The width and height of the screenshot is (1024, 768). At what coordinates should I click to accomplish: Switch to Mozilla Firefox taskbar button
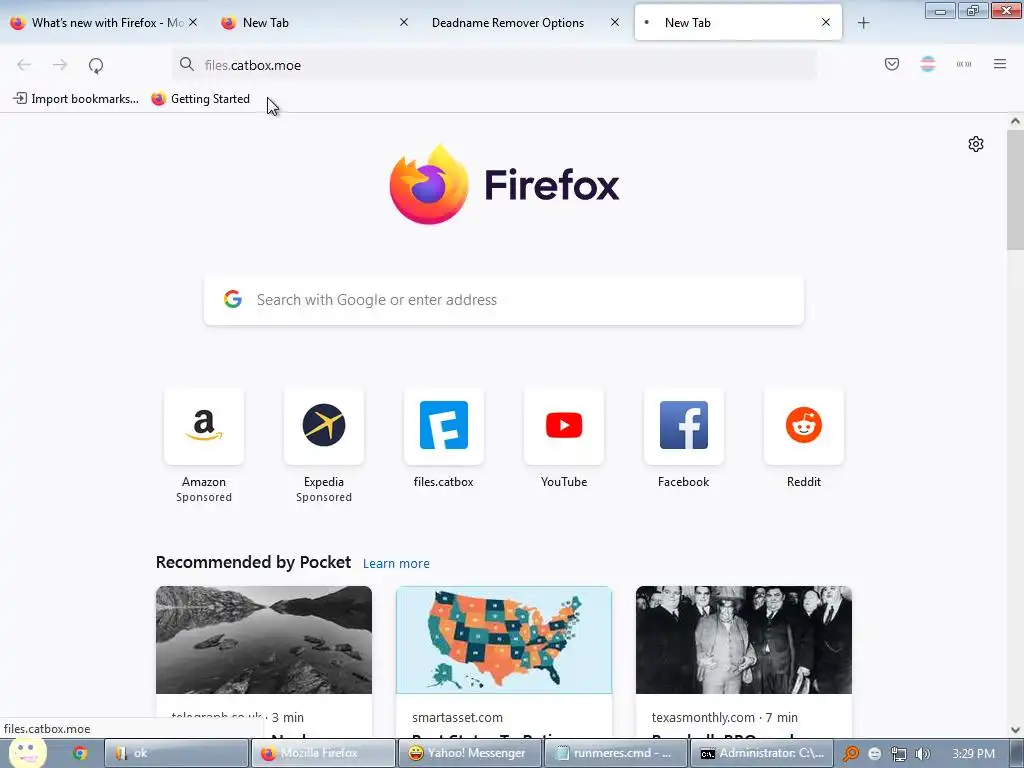click(x=323, y=753)
